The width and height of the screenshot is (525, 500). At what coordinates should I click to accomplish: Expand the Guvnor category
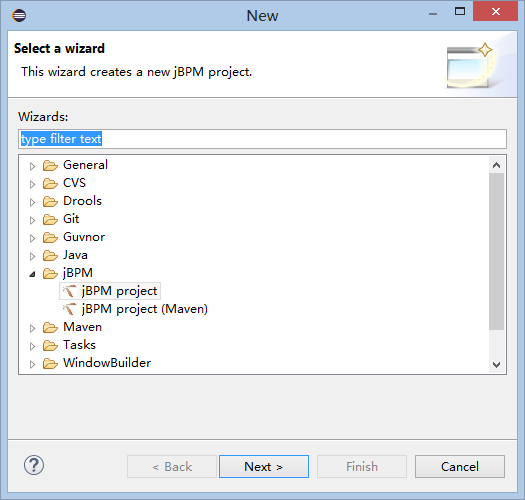pyautogui.click(x=32, y=238)
